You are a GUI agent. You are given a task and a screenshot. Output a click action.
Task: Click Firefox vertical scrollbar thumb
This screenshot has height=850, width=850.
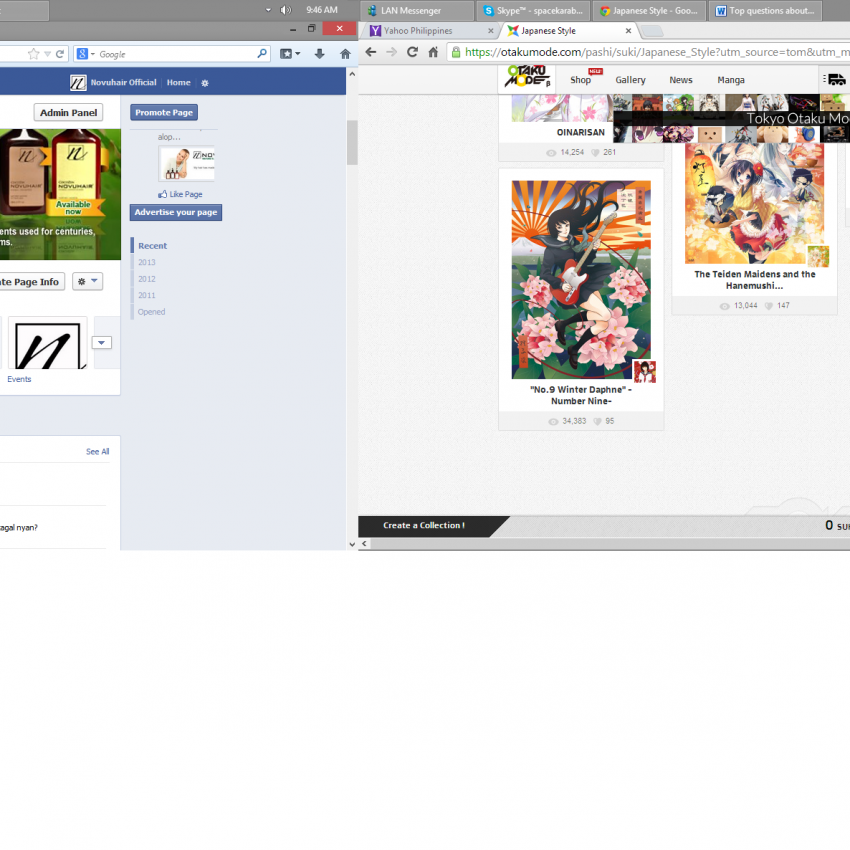tap(352, 142)
